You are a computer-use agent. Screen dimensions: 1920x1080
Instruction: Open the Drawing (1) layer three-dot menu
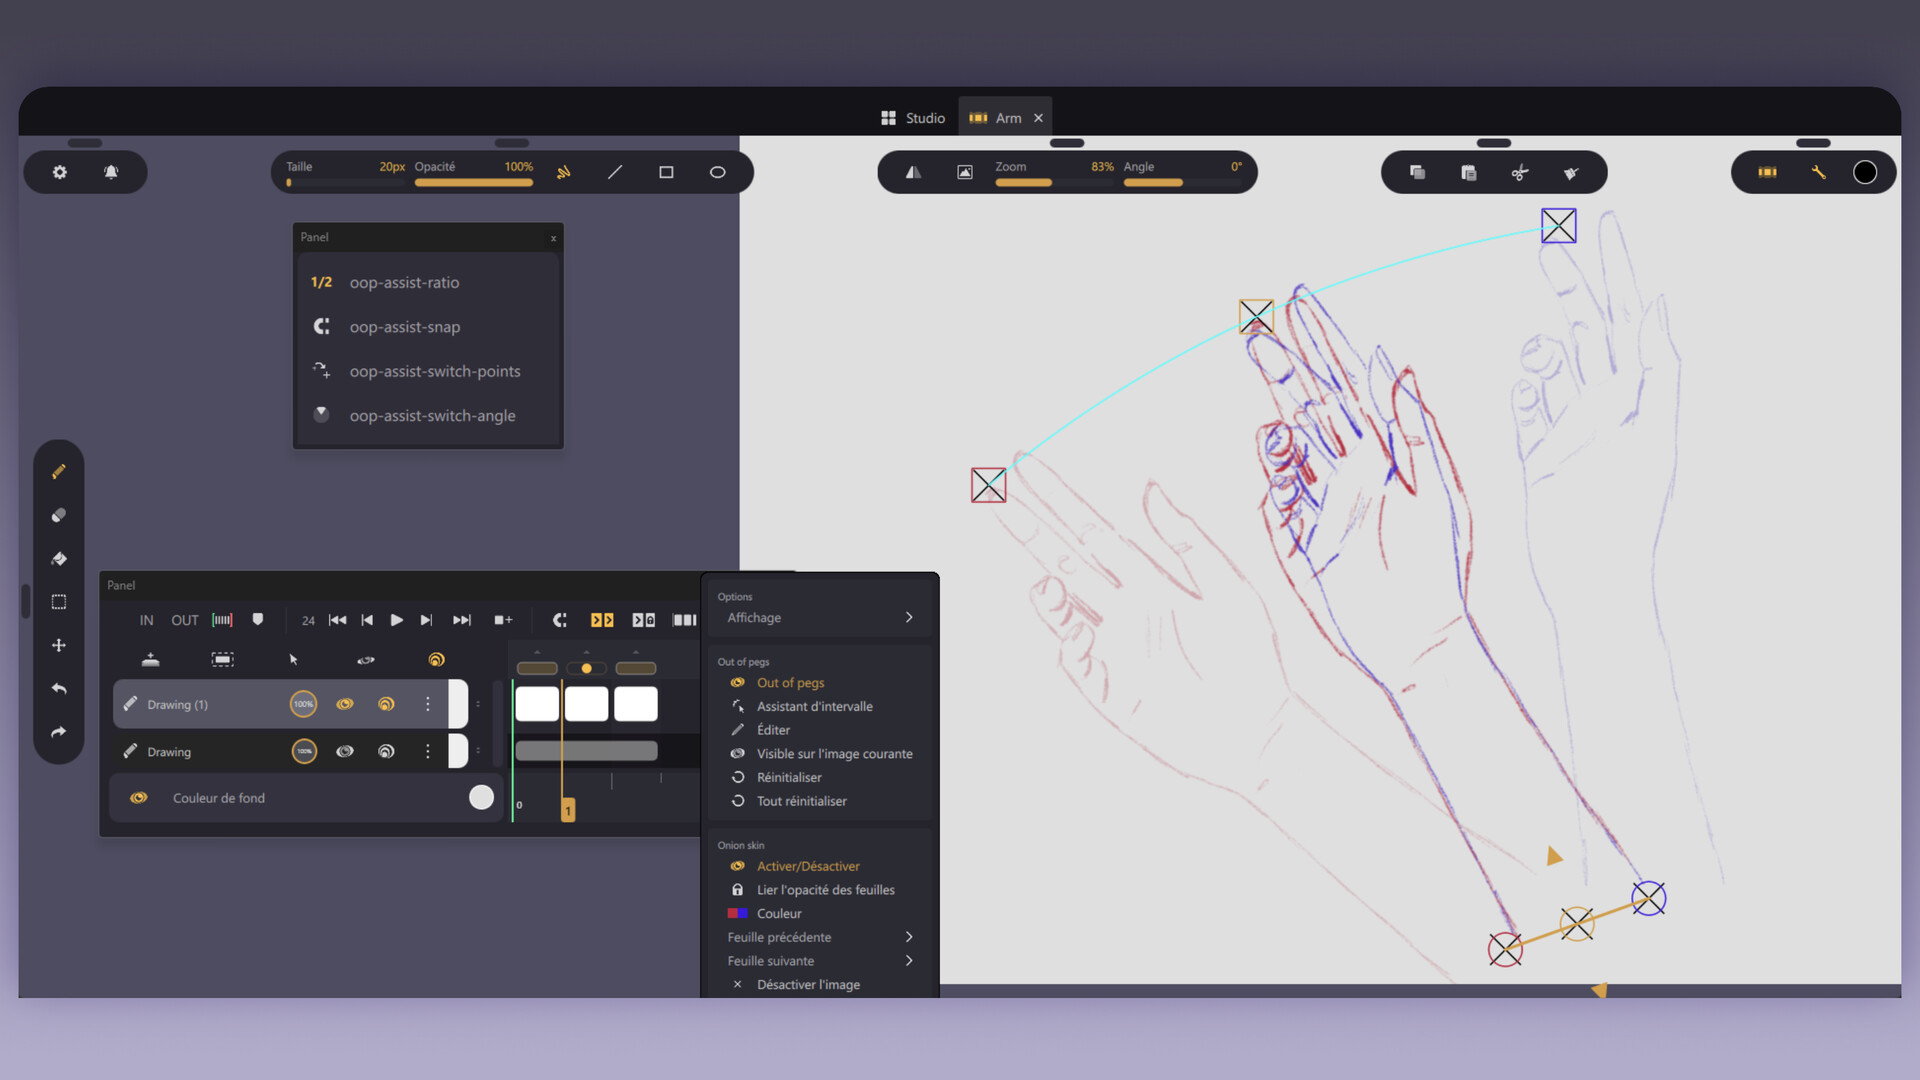428,704
